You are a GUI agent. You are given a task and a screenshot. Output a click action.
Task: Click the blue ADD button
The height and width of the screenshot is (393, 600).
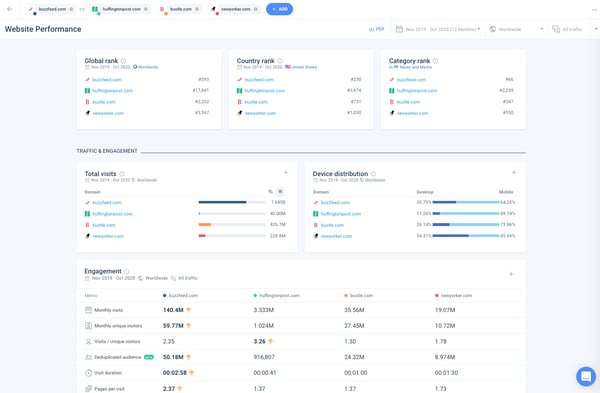pyautogui.click(x=279, y=9)
